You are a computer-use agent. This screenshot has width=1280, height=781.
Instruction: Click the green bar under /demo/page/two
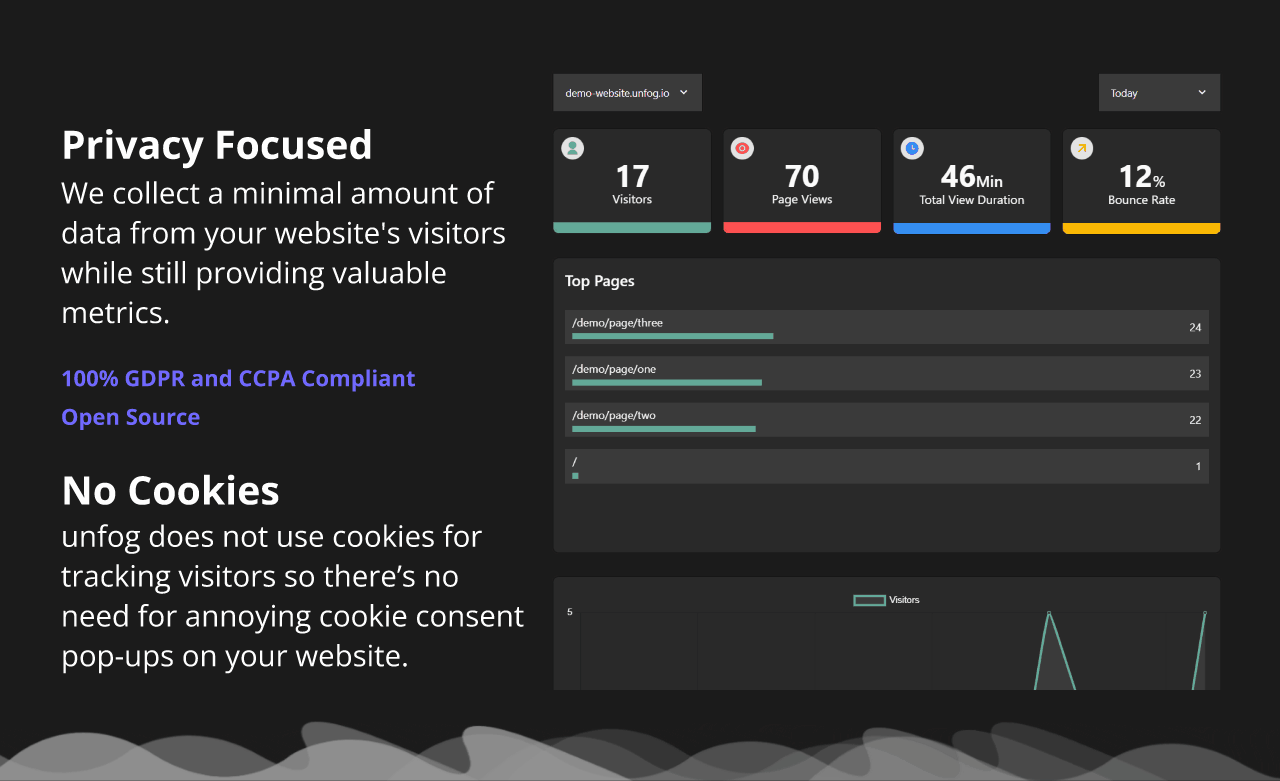point(664,428)
